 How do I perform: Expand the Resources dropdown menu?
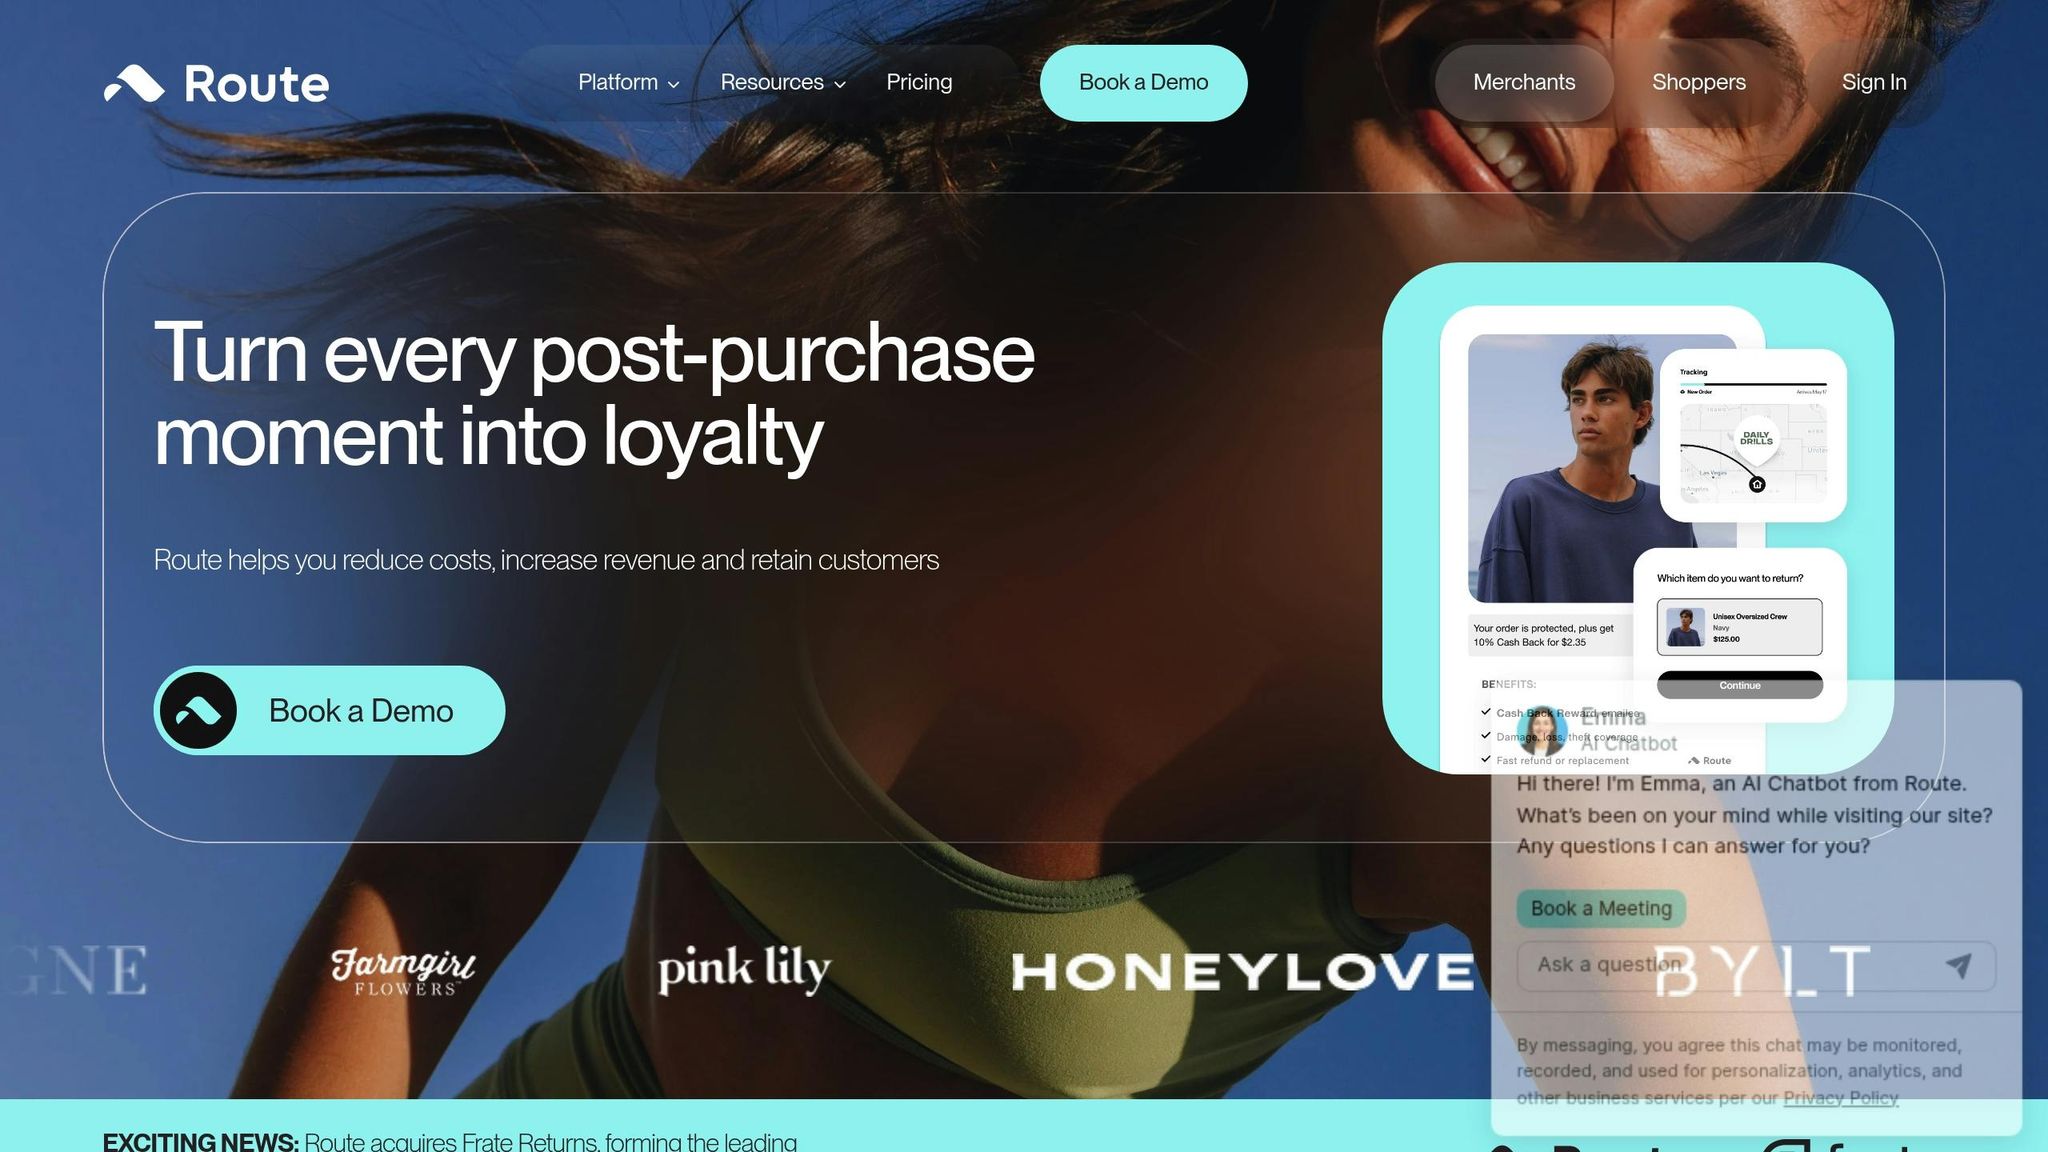[x=783, y=83]
